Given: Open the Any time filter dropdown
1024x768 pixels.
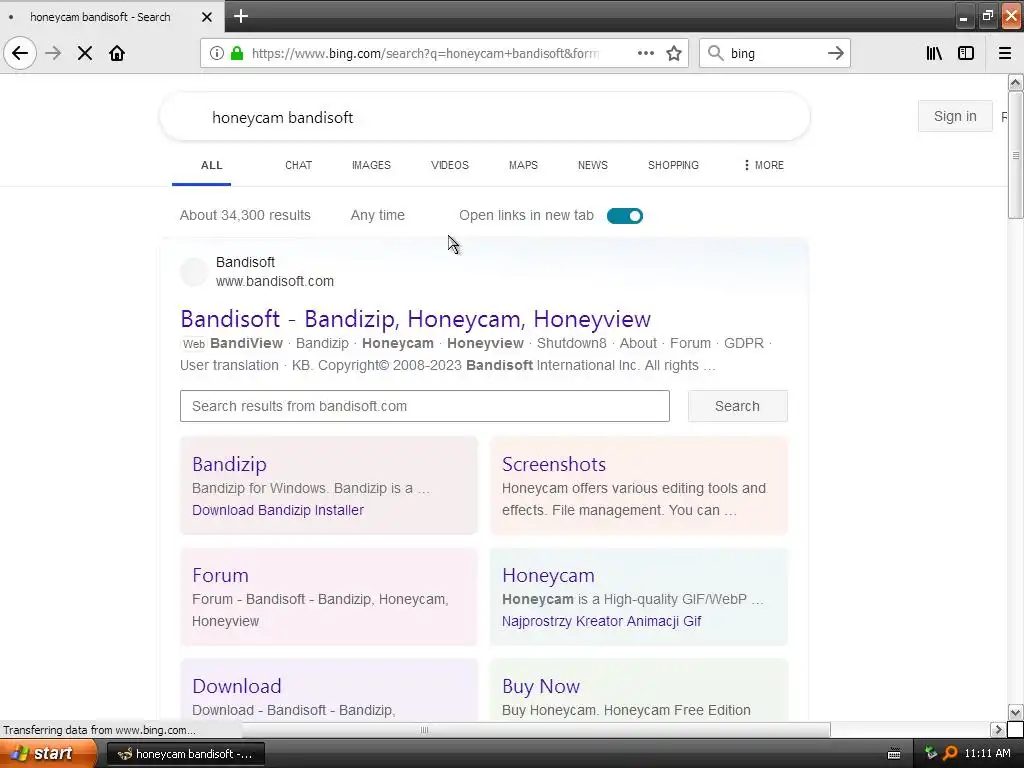Looking at the screenshot, I should [x=377, y=215].
